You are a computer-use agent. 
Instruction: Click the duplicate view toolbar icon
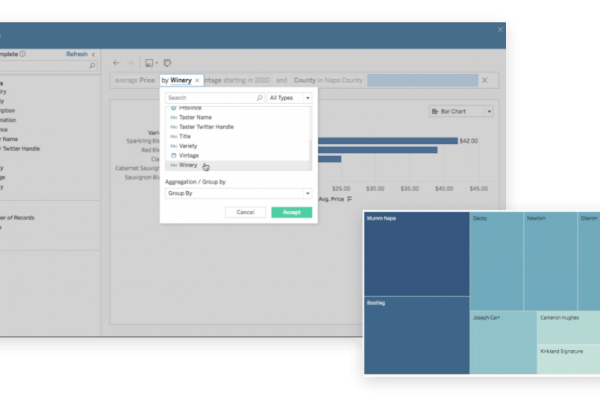coord(167,63)
